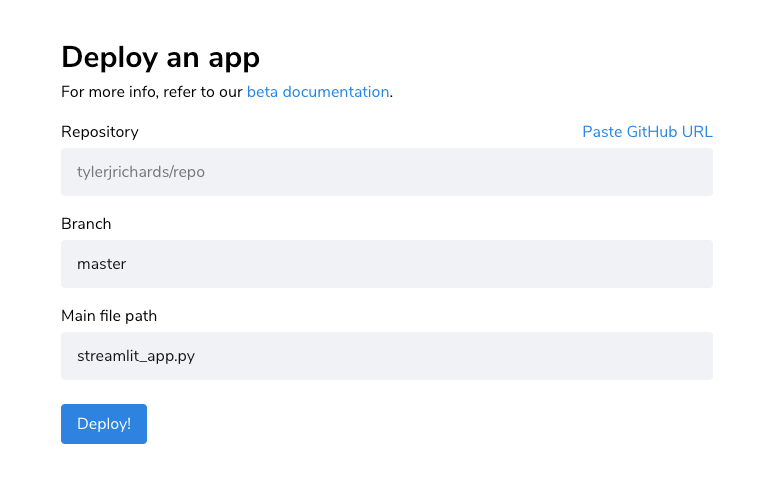Image resolution: width=767 pixels, height=497 pixels.
Task: Use the GitHub URL paste option beside Repository
Action: click(647, 132)
